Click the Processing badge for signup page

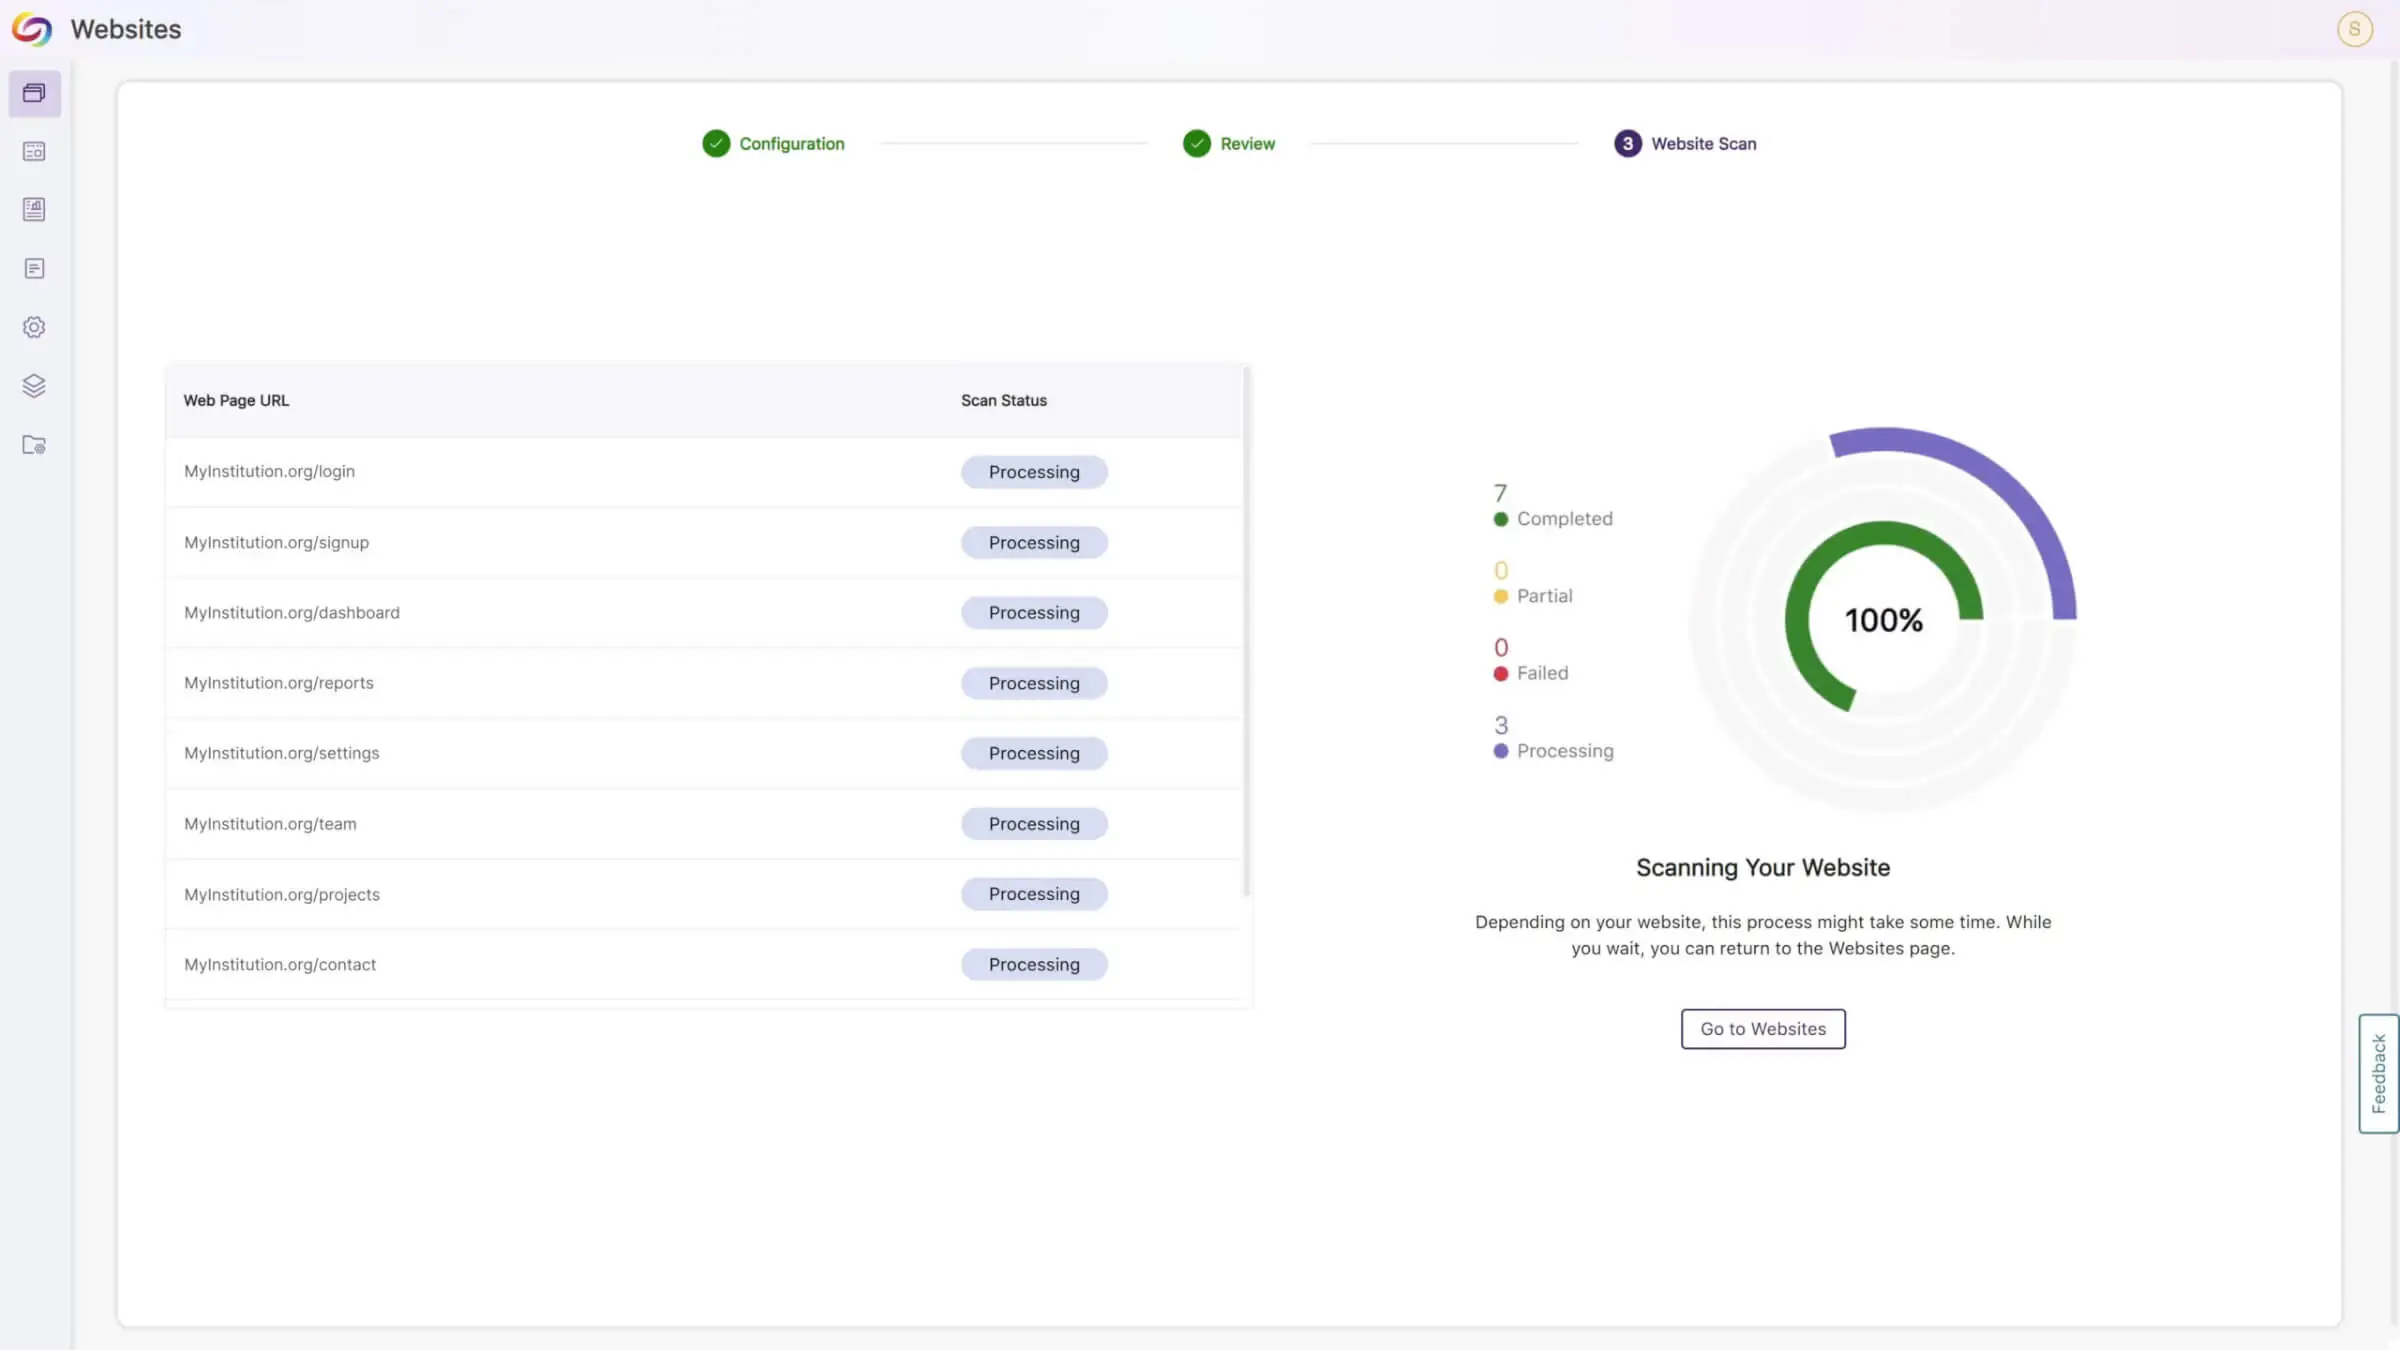1034,542
